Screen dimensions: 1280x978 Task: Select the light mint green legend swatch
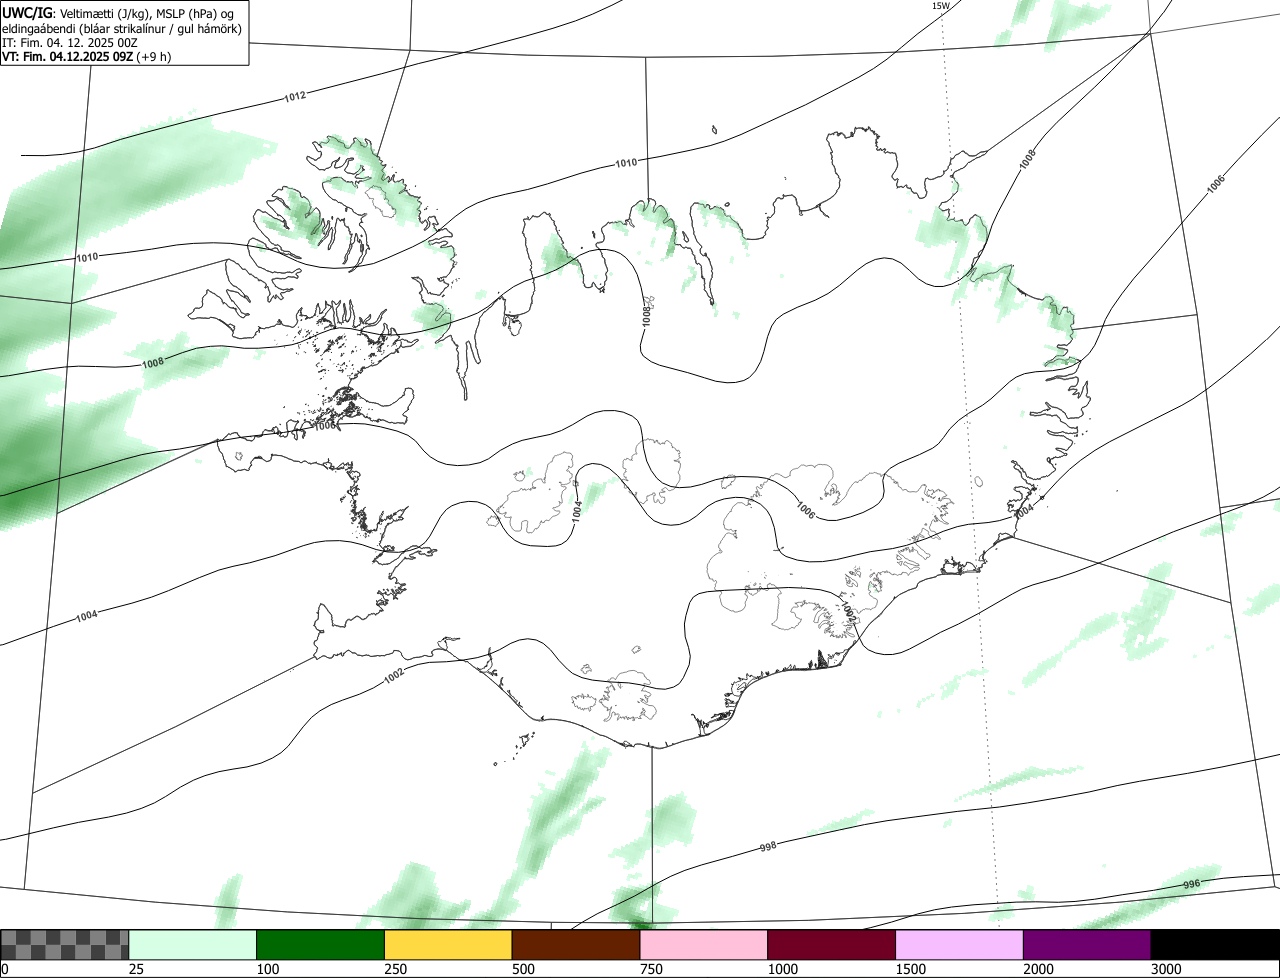pos(193,945)
